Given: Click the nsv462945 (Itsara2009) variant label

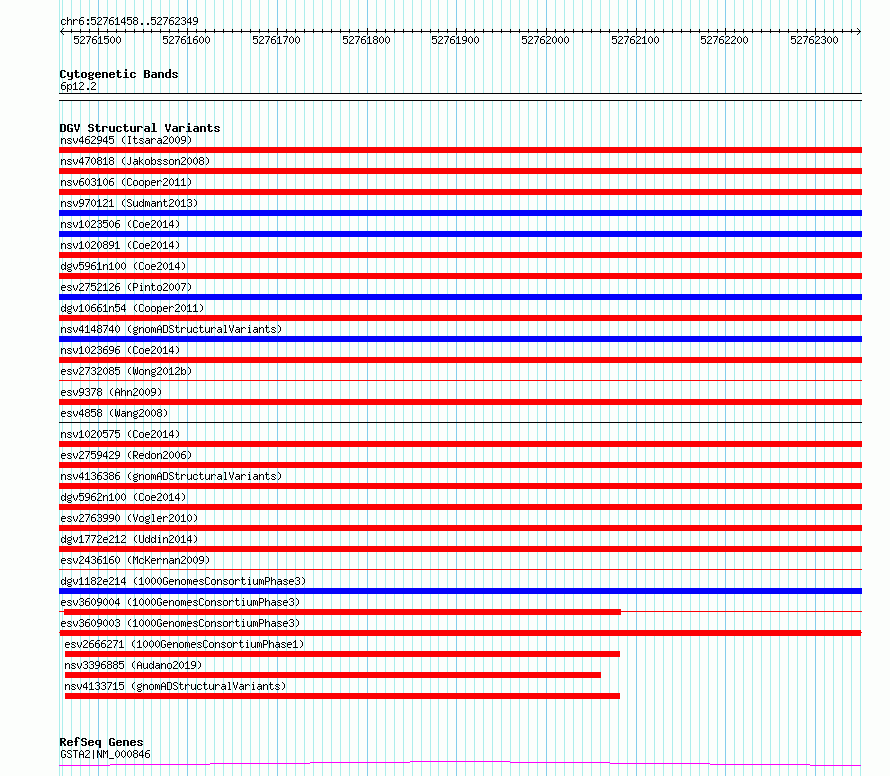Looking at the screenshot, I should pyautogui.click(x=126, y=140).
